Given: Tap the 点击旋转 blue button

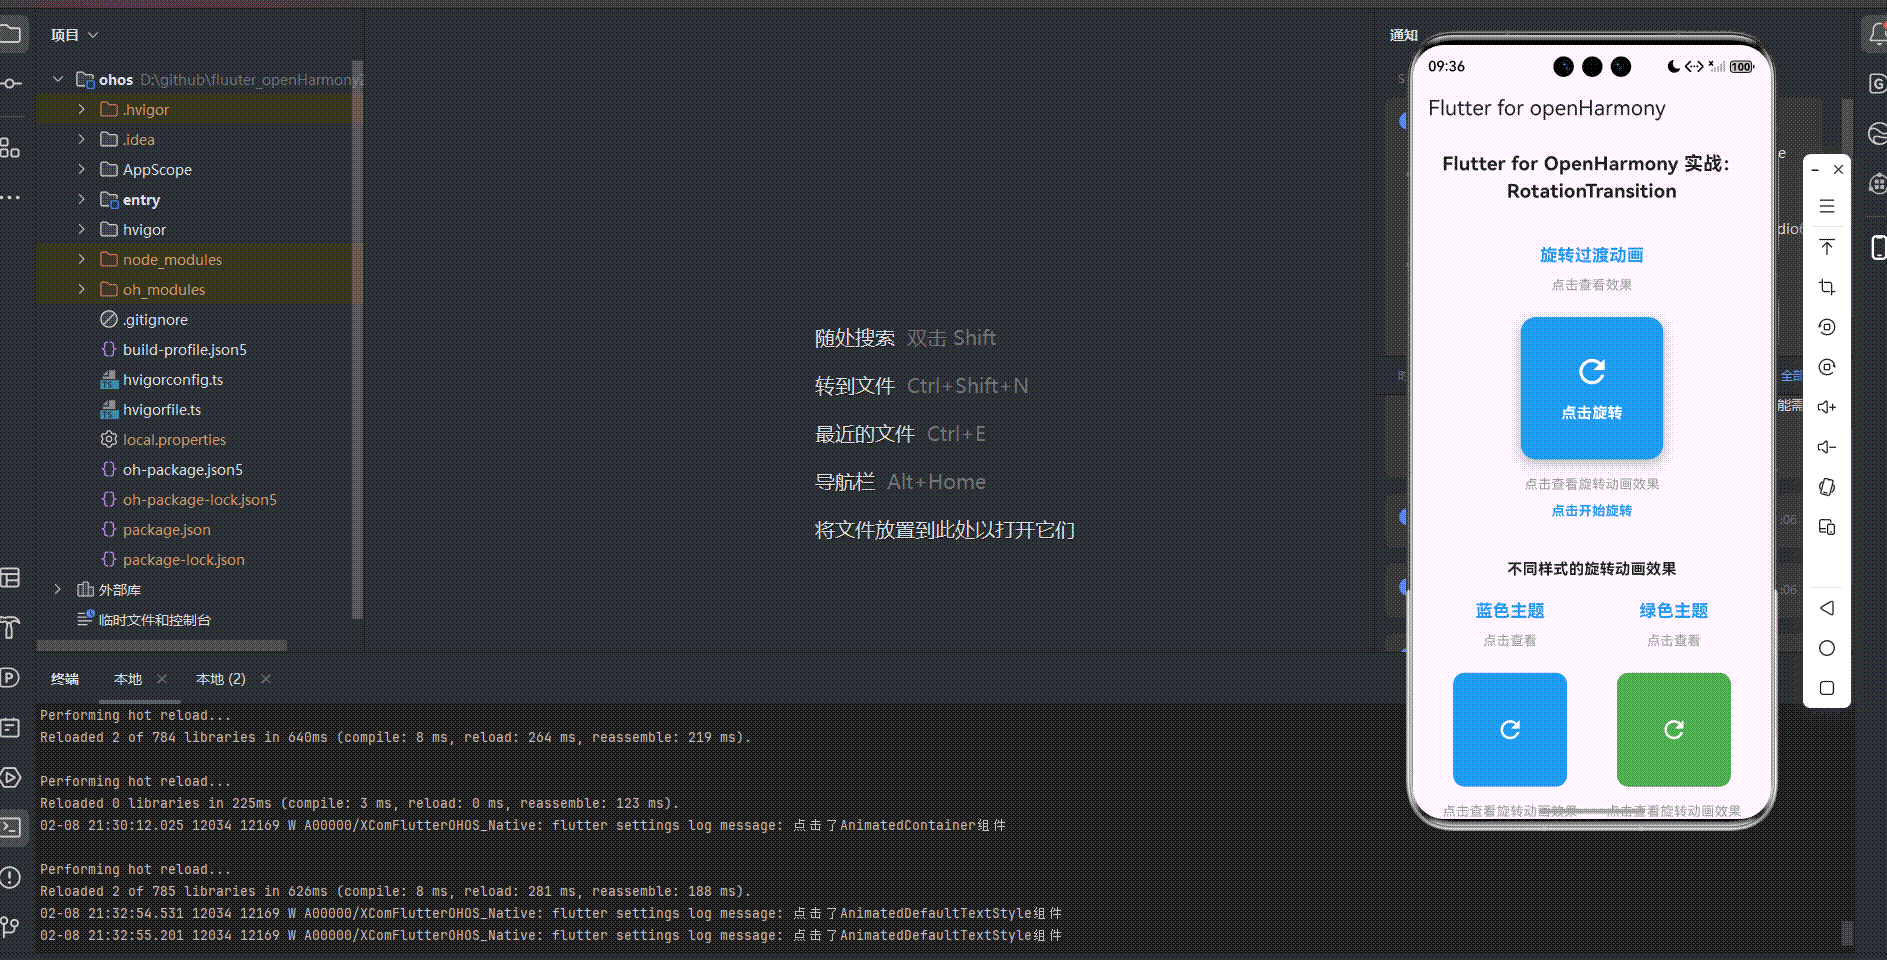Looking at the screenshot, I should pyautogui.click(x=1592, y=388).
